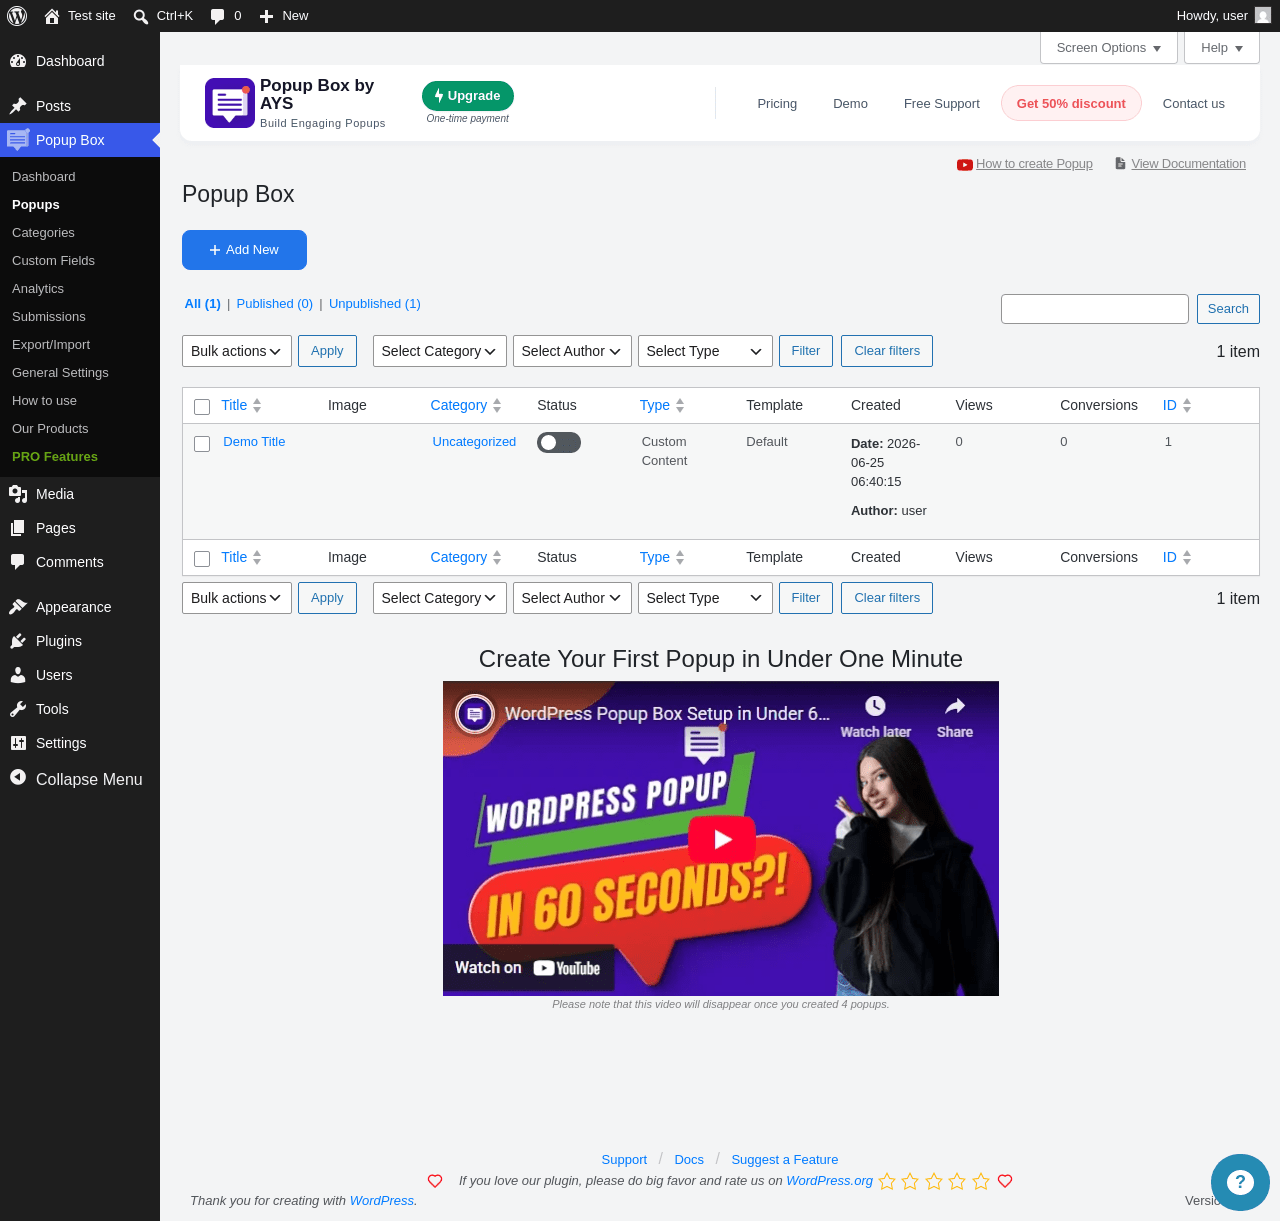Viewport: 1280px width, 1221px height.
Task: Click the Watch later clock icon
Action: coord(875,706)
